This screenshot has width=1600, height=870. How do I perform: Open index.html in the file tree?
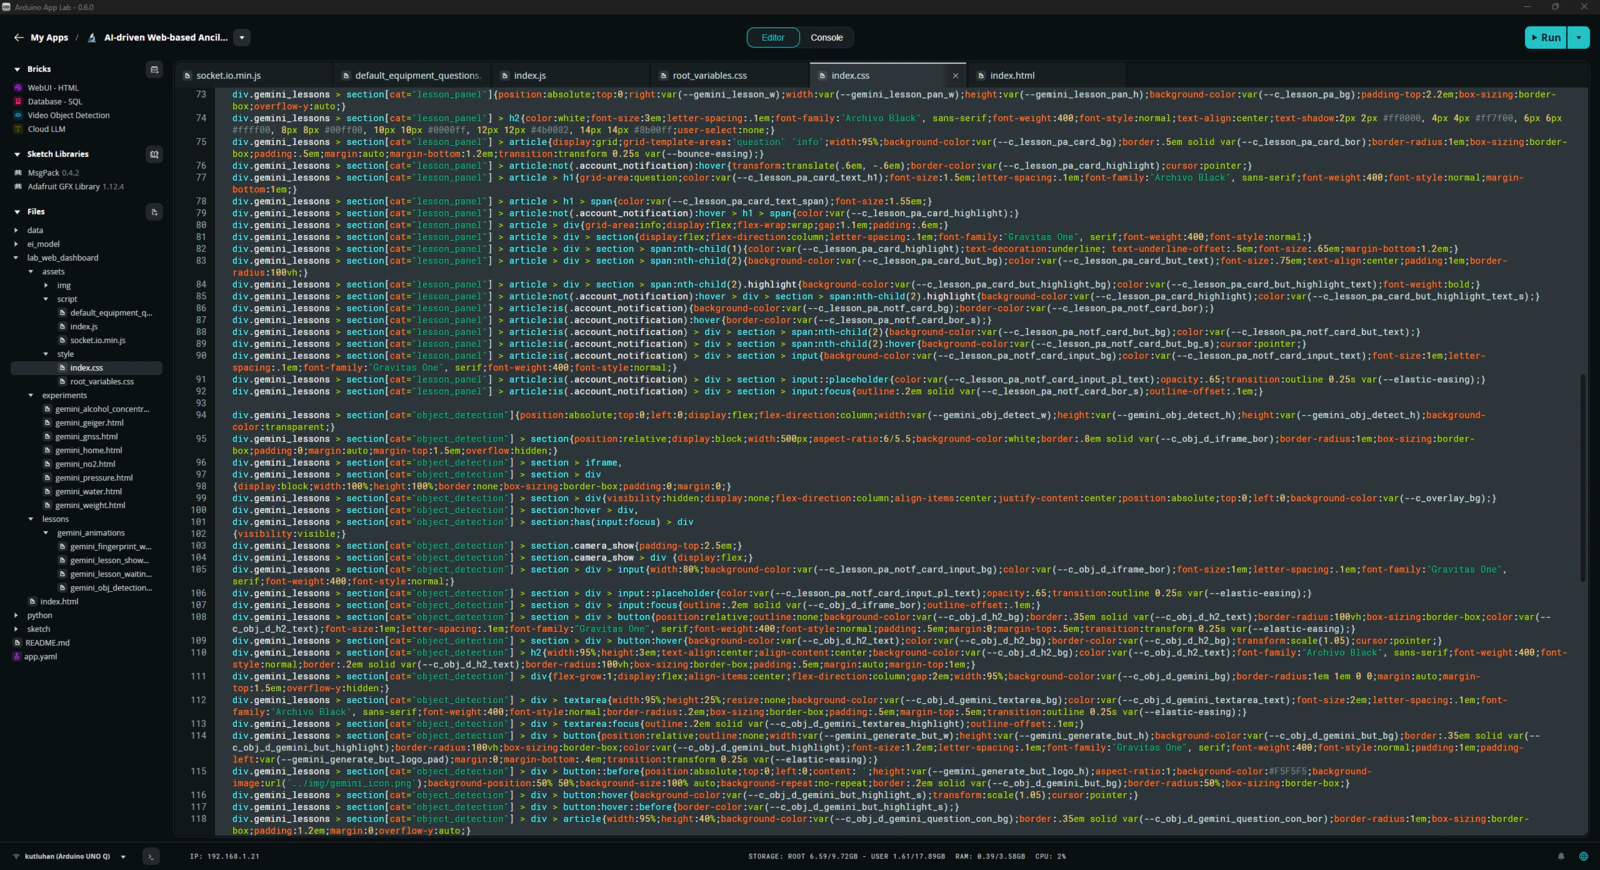click(x=59, y=602)
